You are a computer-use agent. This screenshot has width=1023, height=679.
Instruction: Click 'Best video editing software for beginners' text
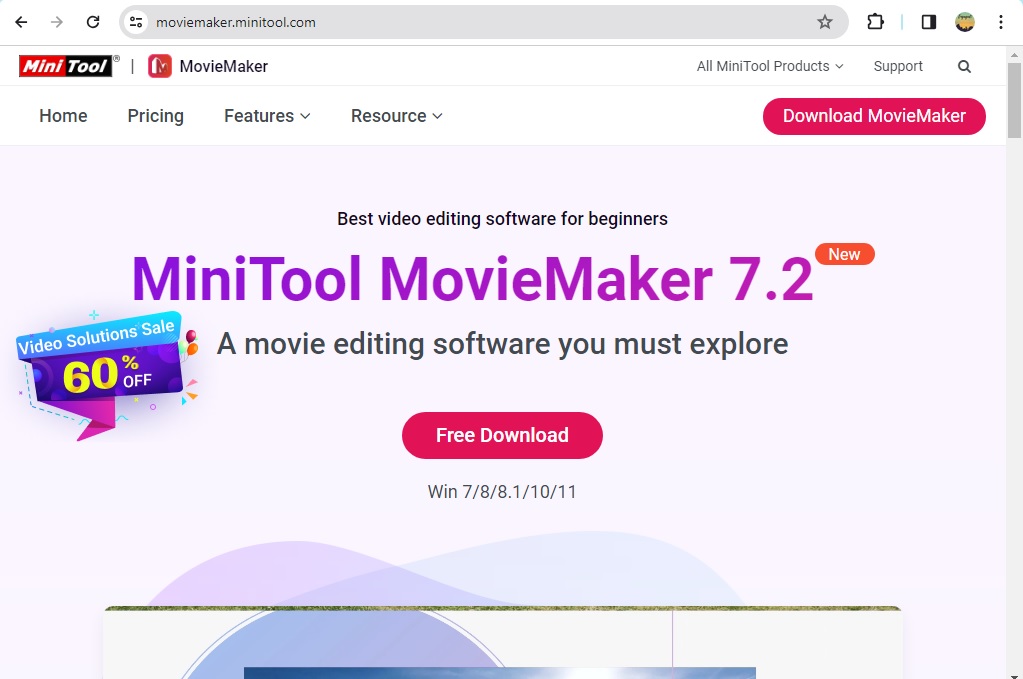[x=502, y=219]
